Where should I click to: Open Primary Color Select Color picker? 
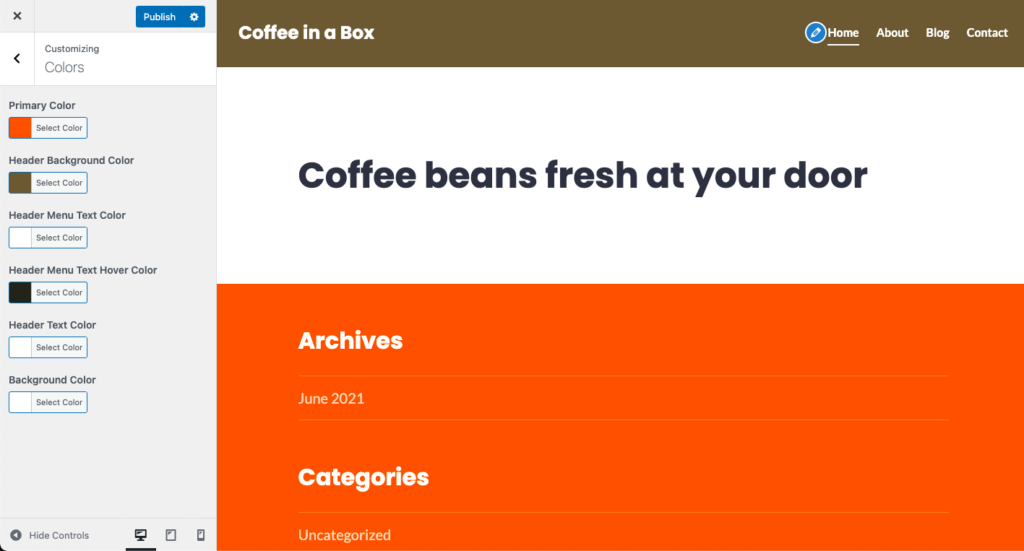point(59,128)
